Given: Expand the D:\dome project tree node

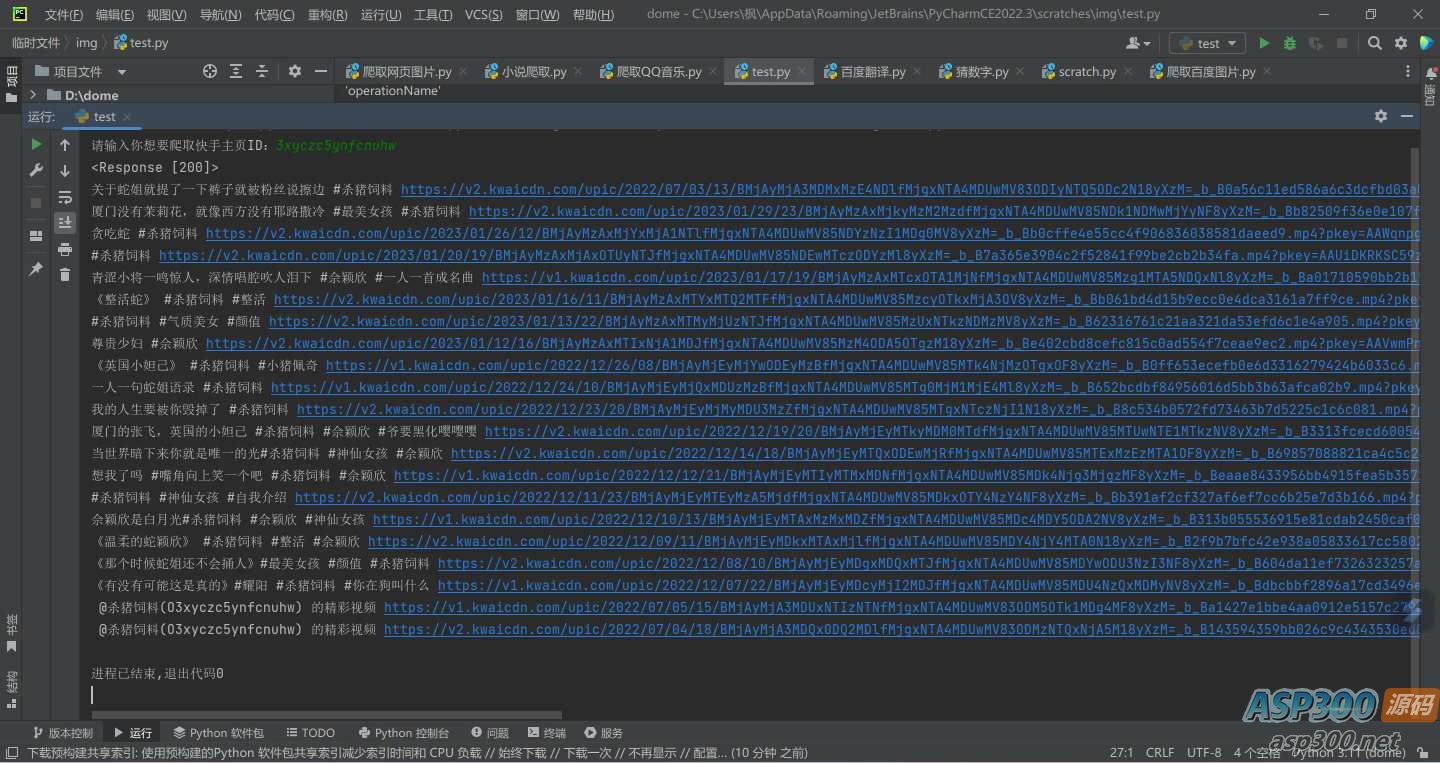Looking at the screenshot, I should point(33,95).
